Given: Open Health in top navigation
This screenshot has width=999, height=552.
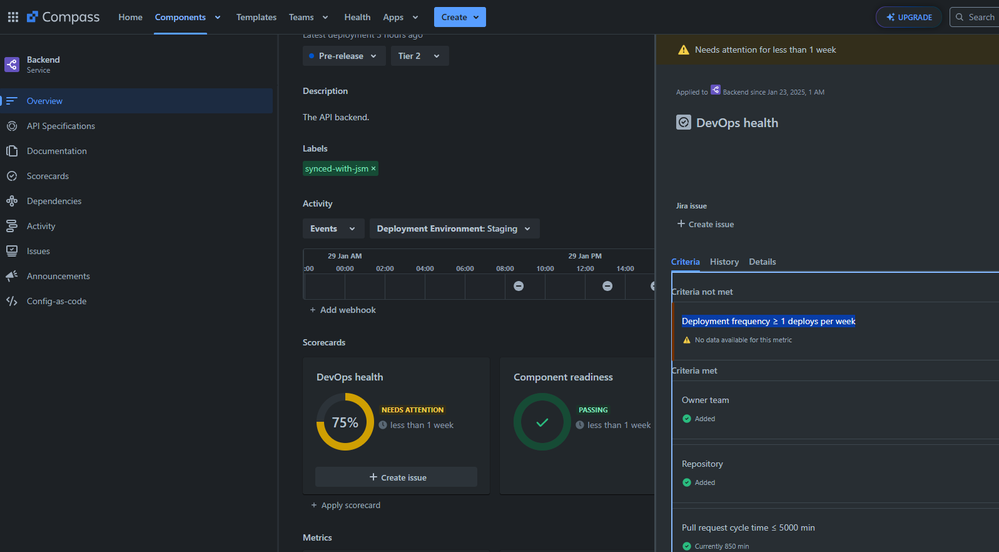Looking at the screenshot, I should point(357,17).
